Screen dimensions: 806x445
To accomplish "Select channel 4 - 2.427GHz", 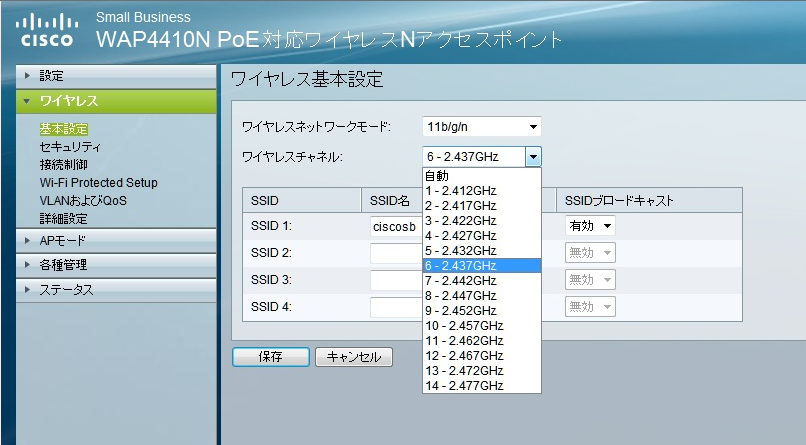I will click(482, 235).
